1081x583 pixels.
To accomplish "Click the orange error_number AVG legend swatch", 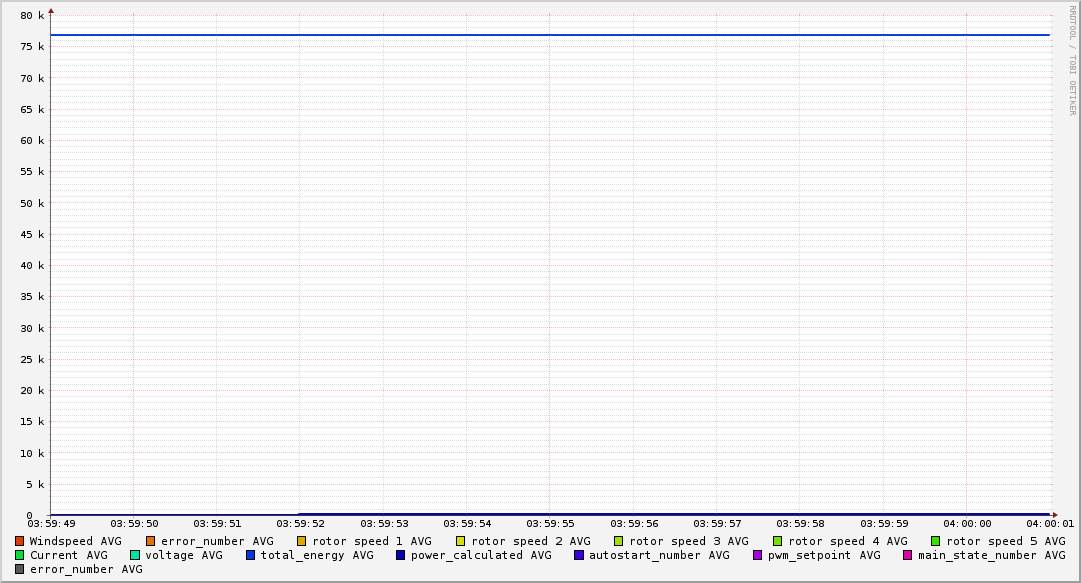I will tap(151, 541).
